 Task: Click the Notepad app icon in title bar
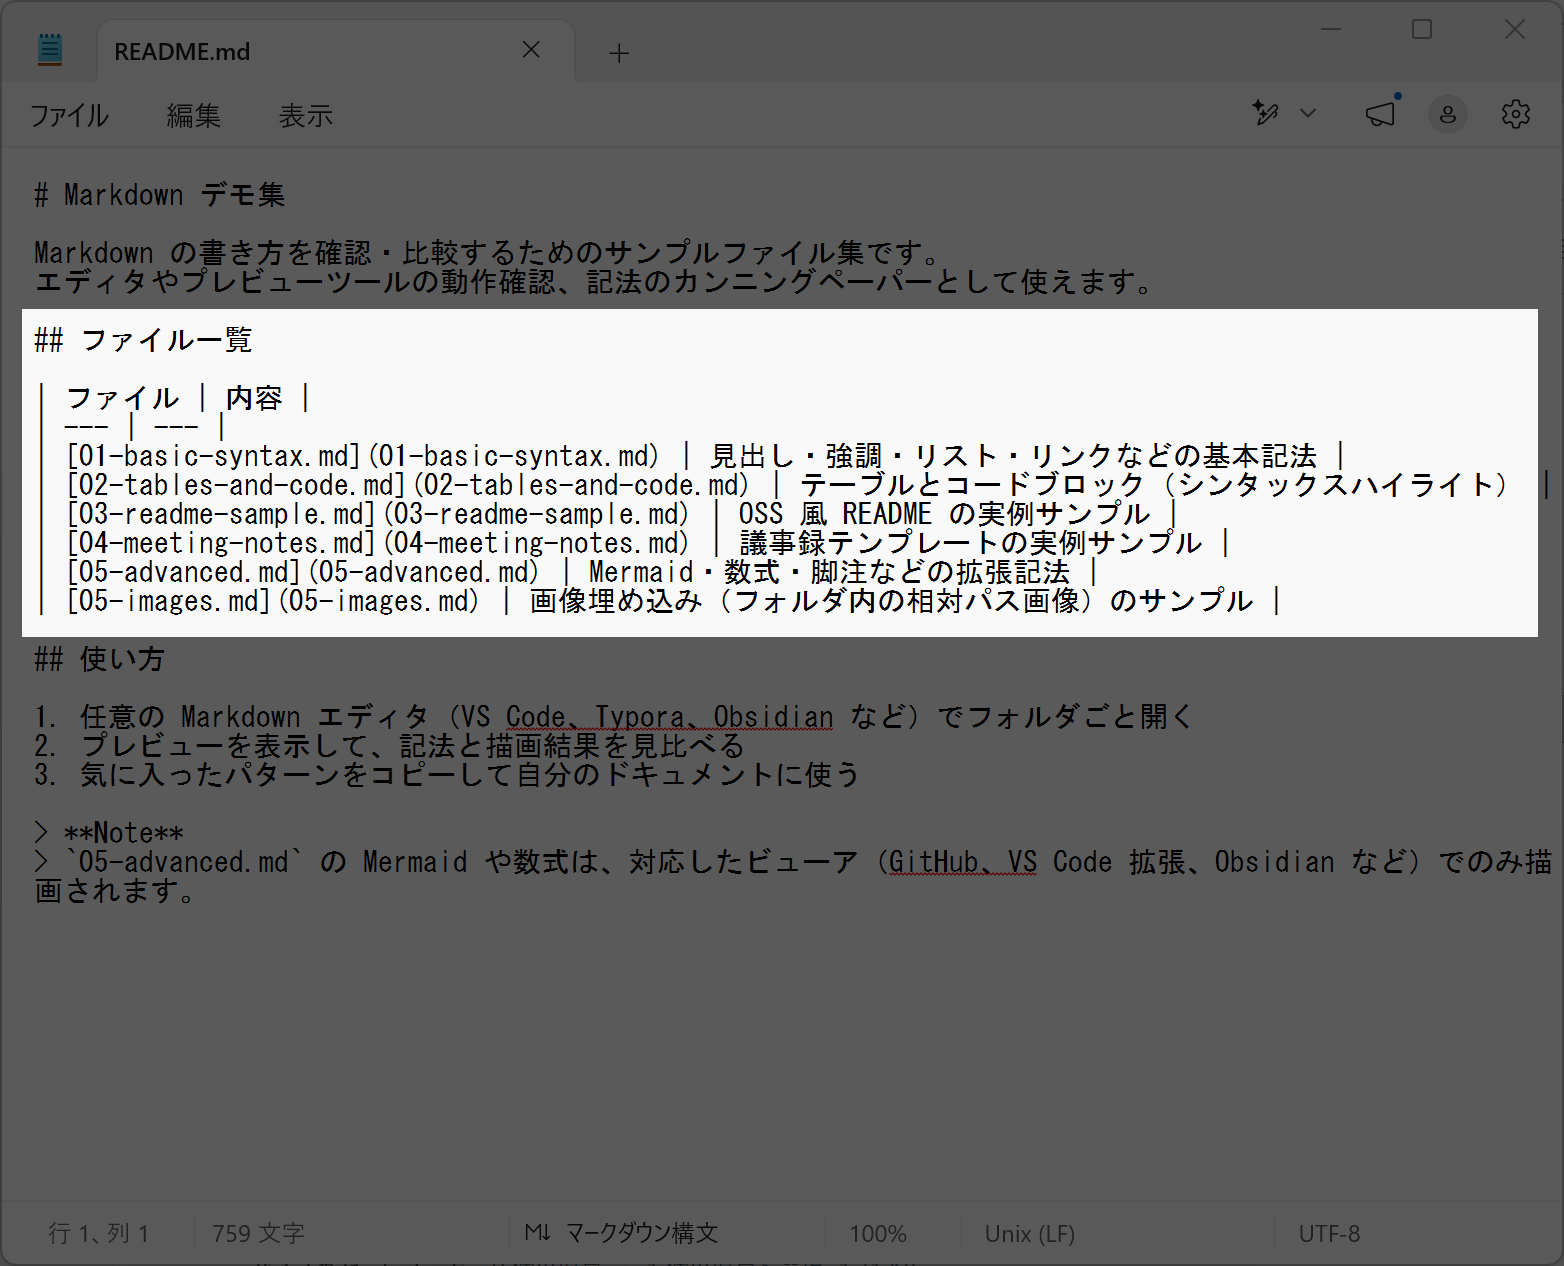pyautogui.click(x=49, y=50)
